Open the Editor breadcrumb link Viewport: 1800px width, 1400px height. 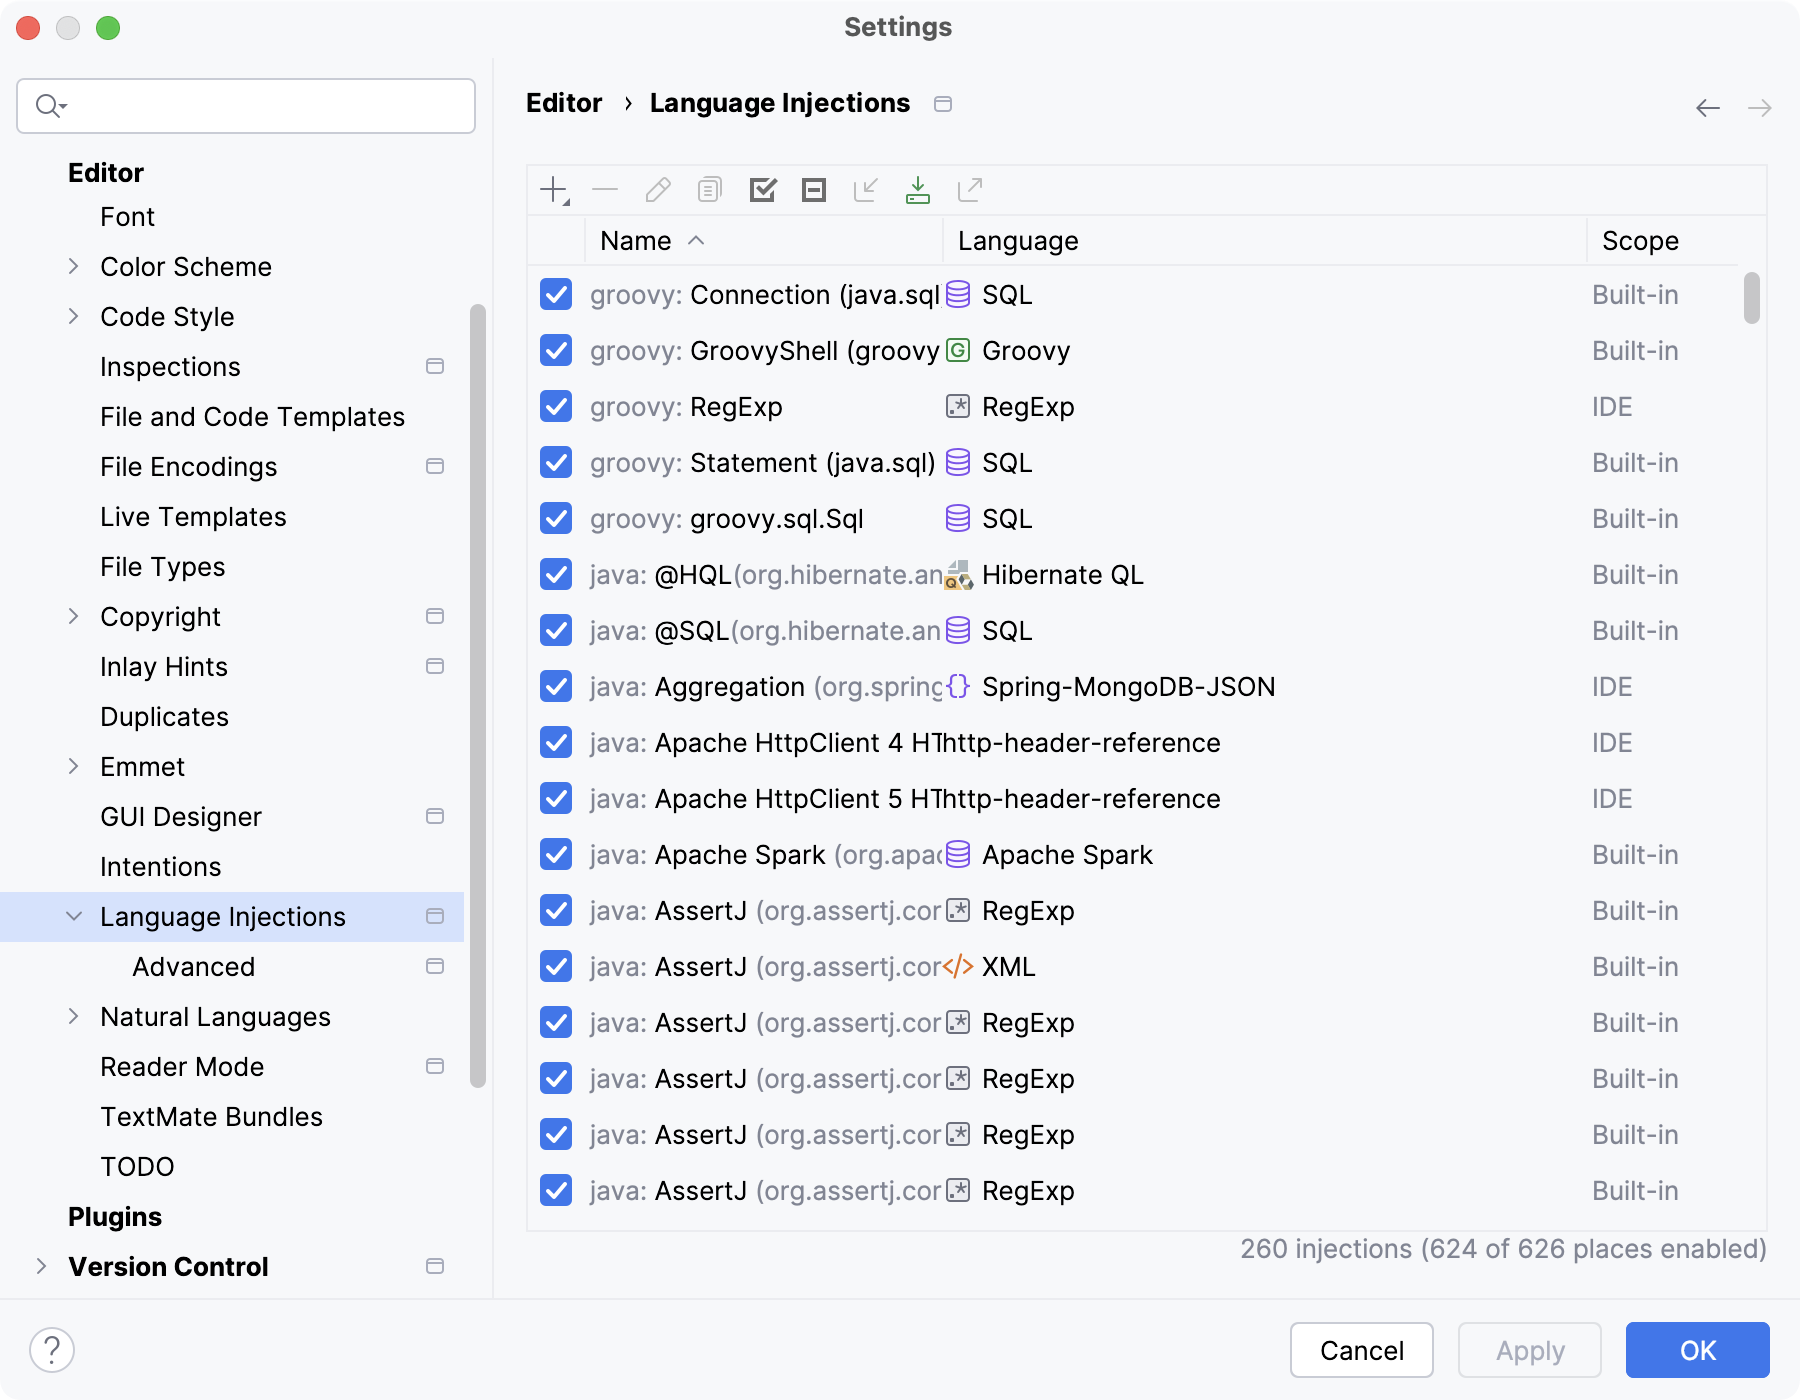click(564, 102)
